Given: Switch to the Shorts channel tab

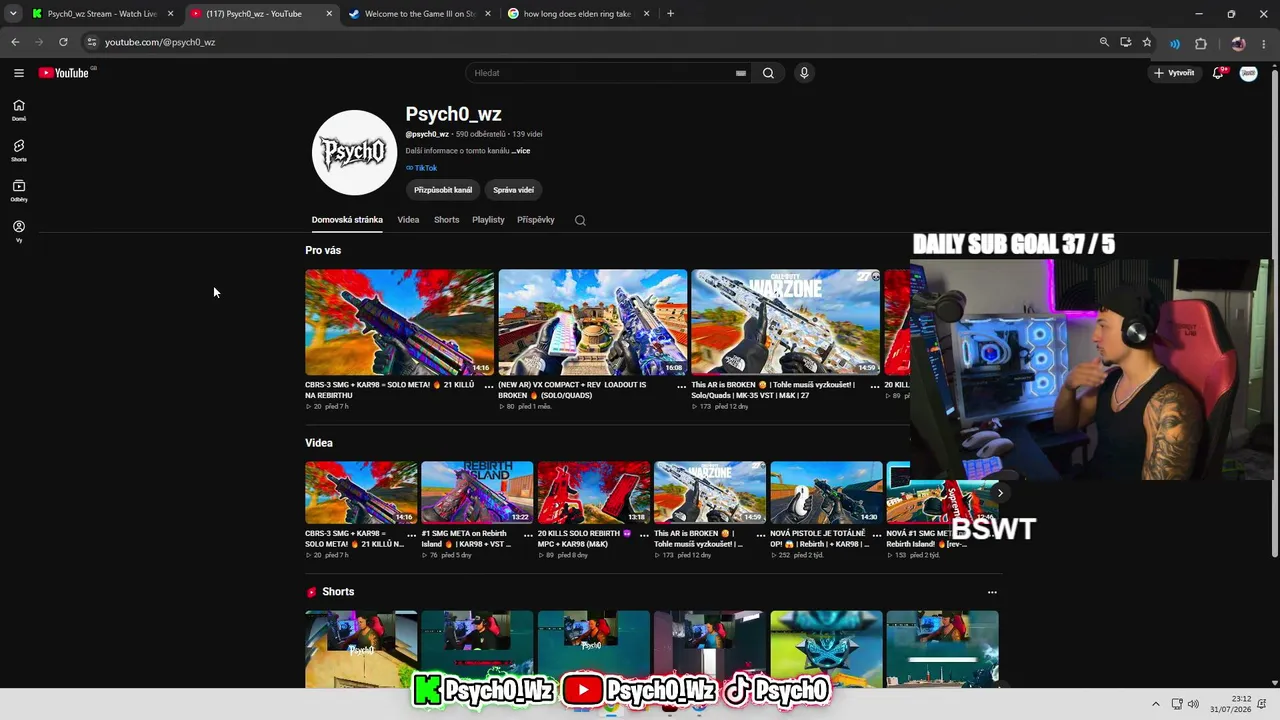Looking at the screenshot, I should (446, 220).
